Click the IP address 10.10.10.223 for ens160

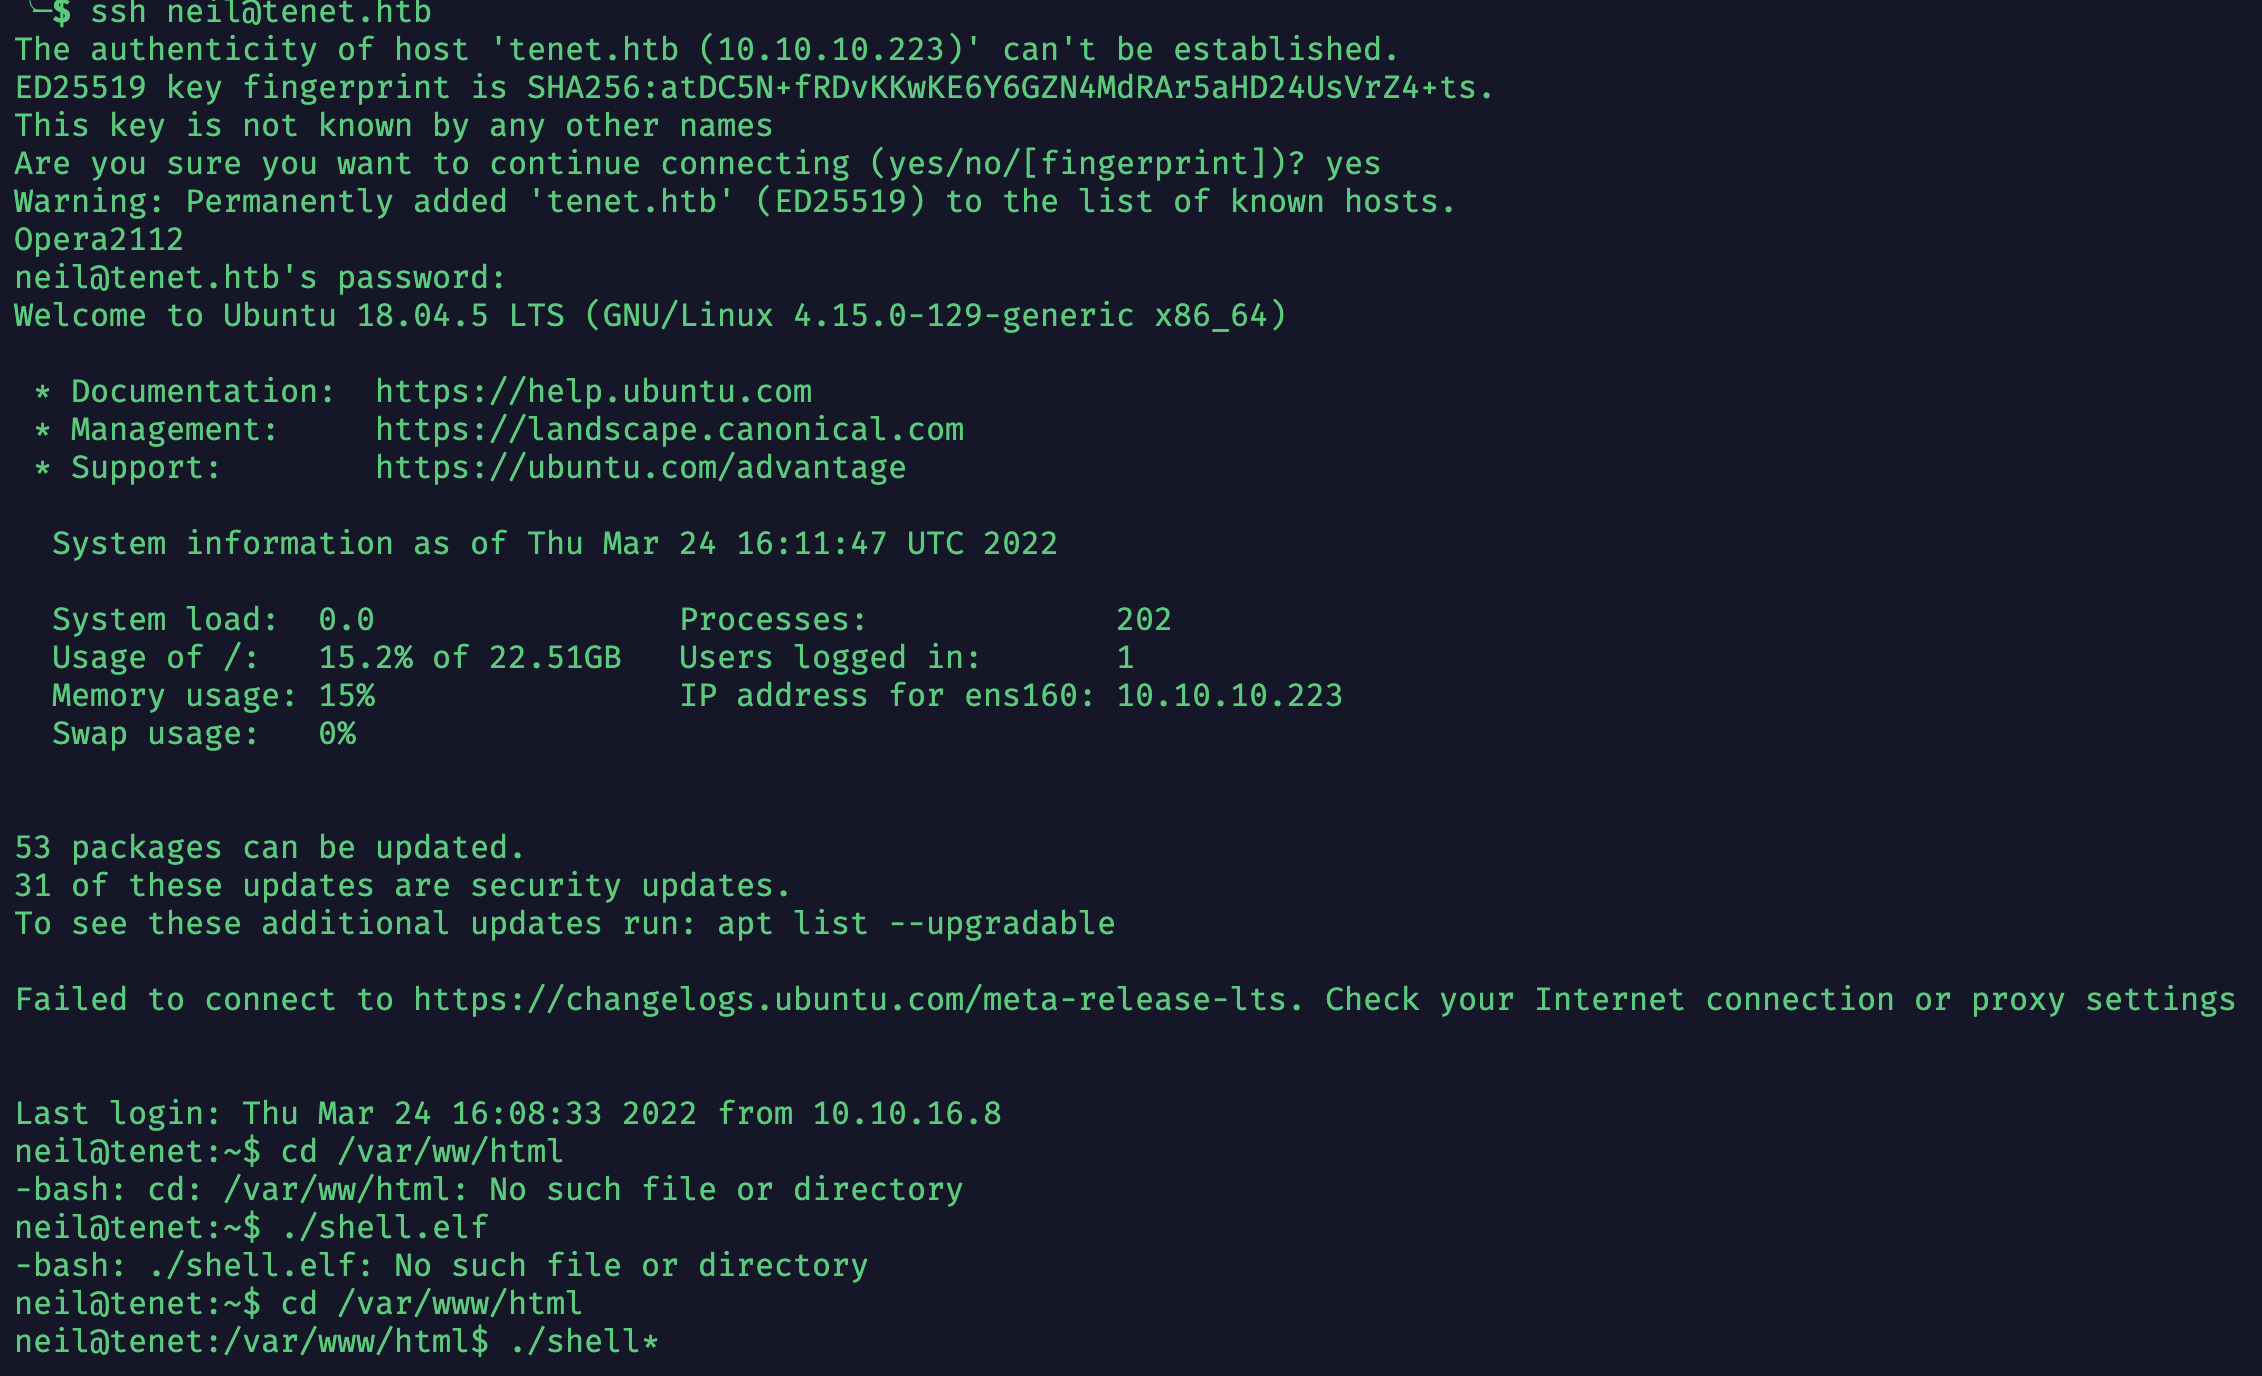(x=1229, y=696)
